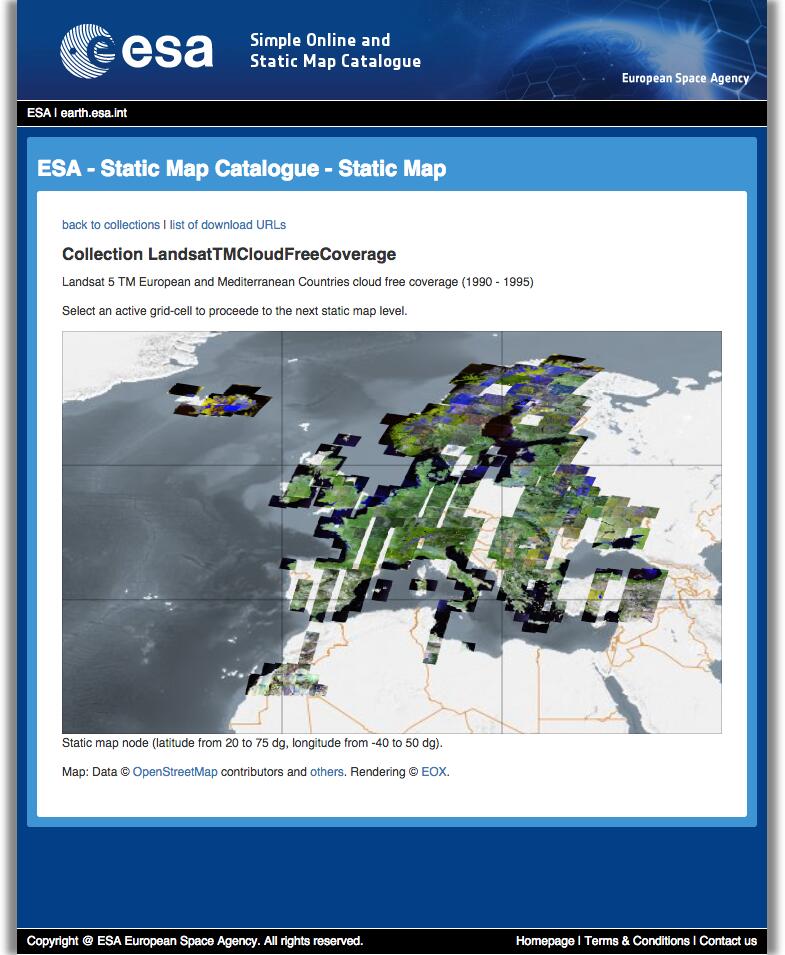The image size is (785, 955).
Task: Open the earth.esa.int link
Action: [94, 113]
